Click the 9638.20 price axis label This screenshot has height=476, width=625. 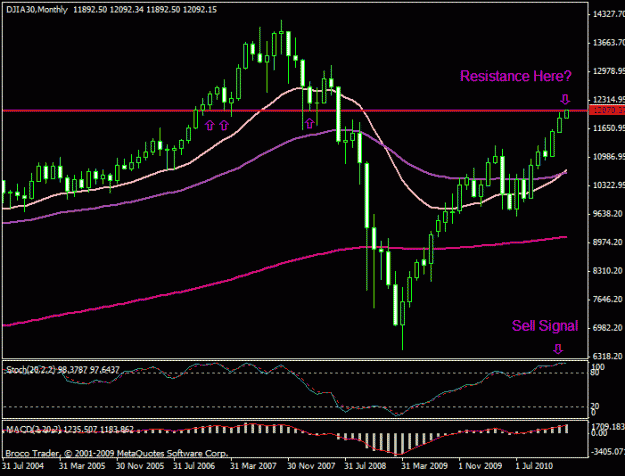608,214
